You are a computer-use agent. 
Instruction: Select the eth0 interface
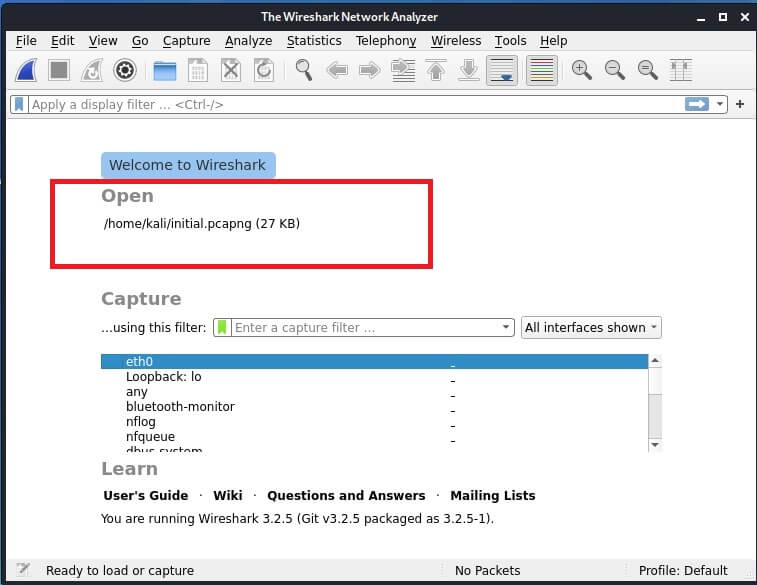[374, 362]
